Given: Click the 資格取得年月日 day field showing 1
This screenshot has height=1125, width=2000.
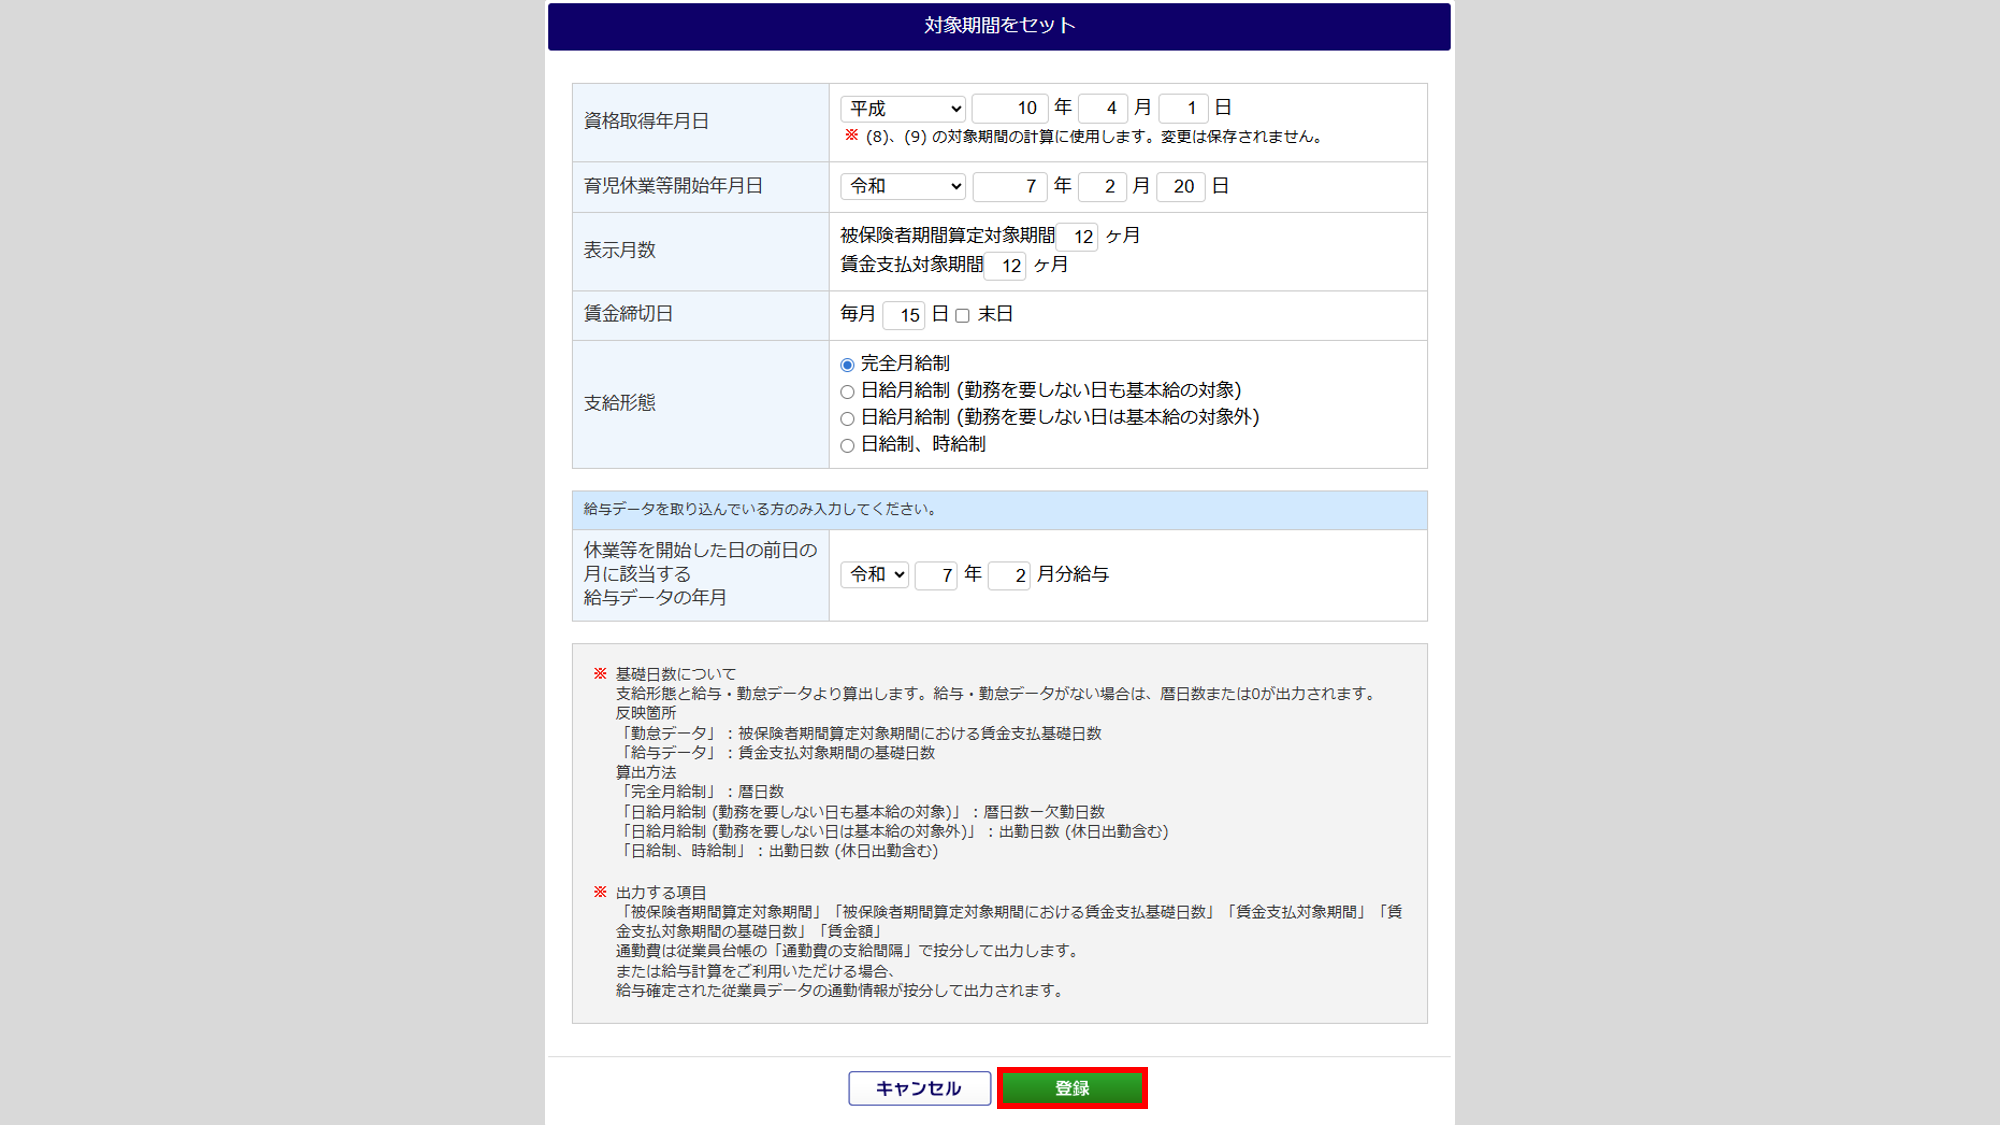Looking at the screenshot, I should [x=1183, y=108].
